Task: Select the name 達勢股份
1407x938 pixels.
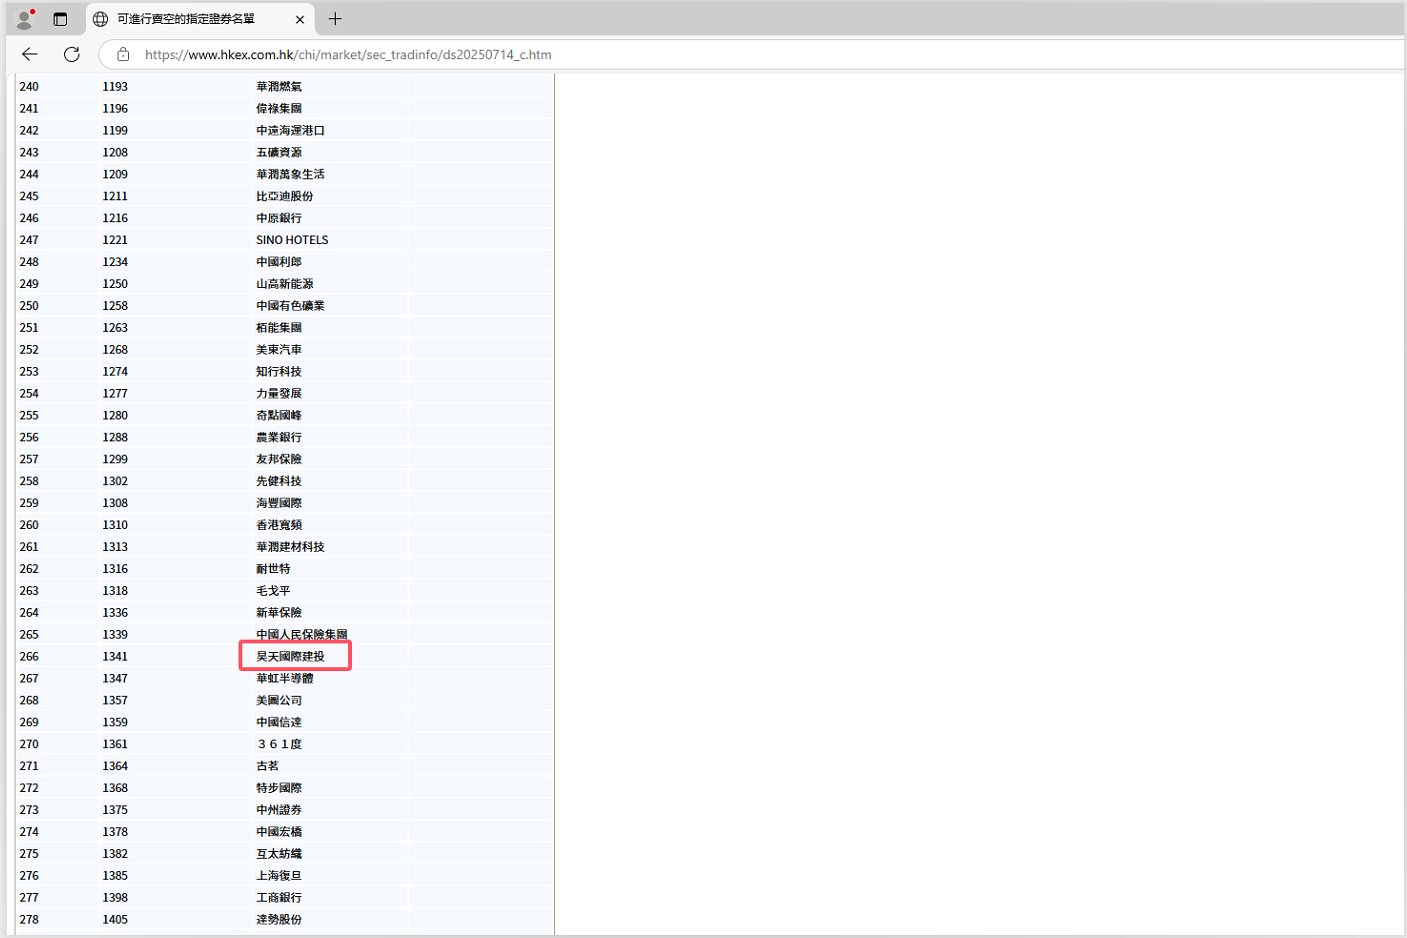Action: (x=279, y=921)
